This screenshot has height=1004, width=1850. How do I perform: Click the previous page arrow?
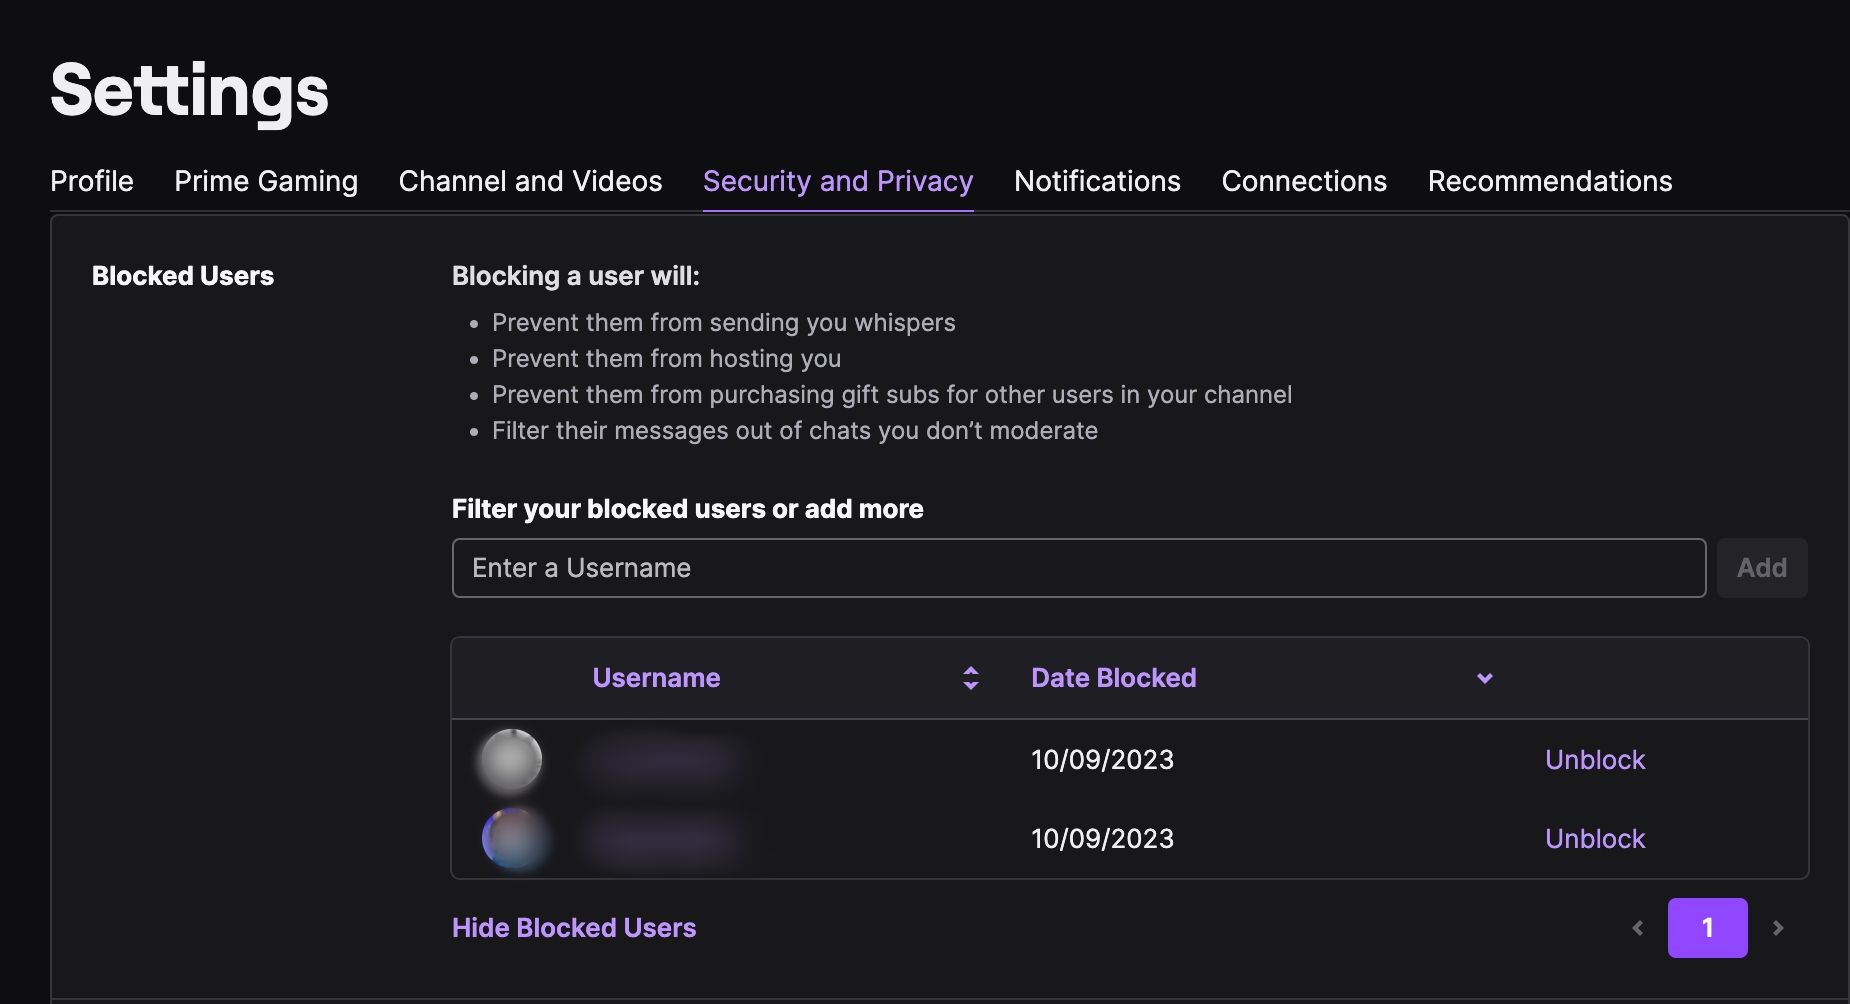pyautogui.click(x=1637, y=927)
